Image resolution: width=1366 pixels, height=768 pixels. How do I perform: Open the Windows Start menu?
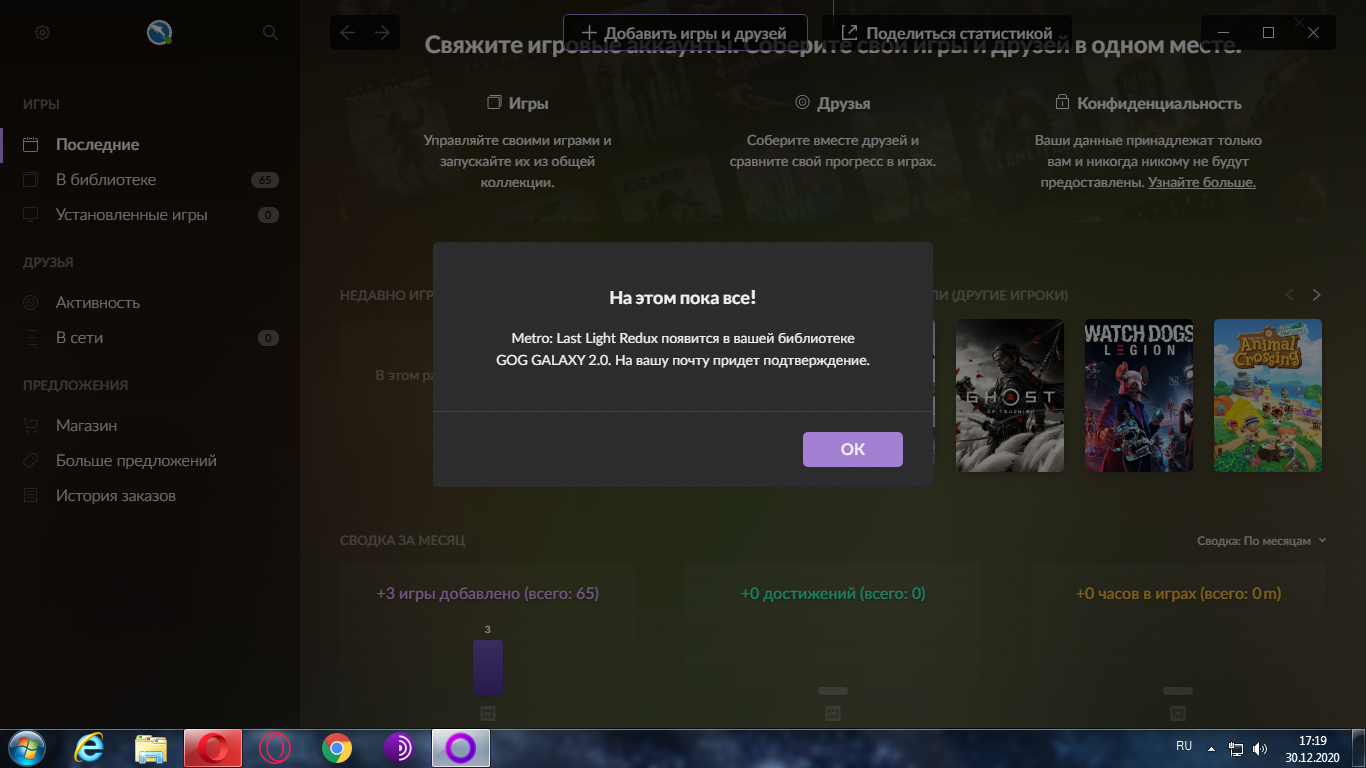tap(25, 747)
